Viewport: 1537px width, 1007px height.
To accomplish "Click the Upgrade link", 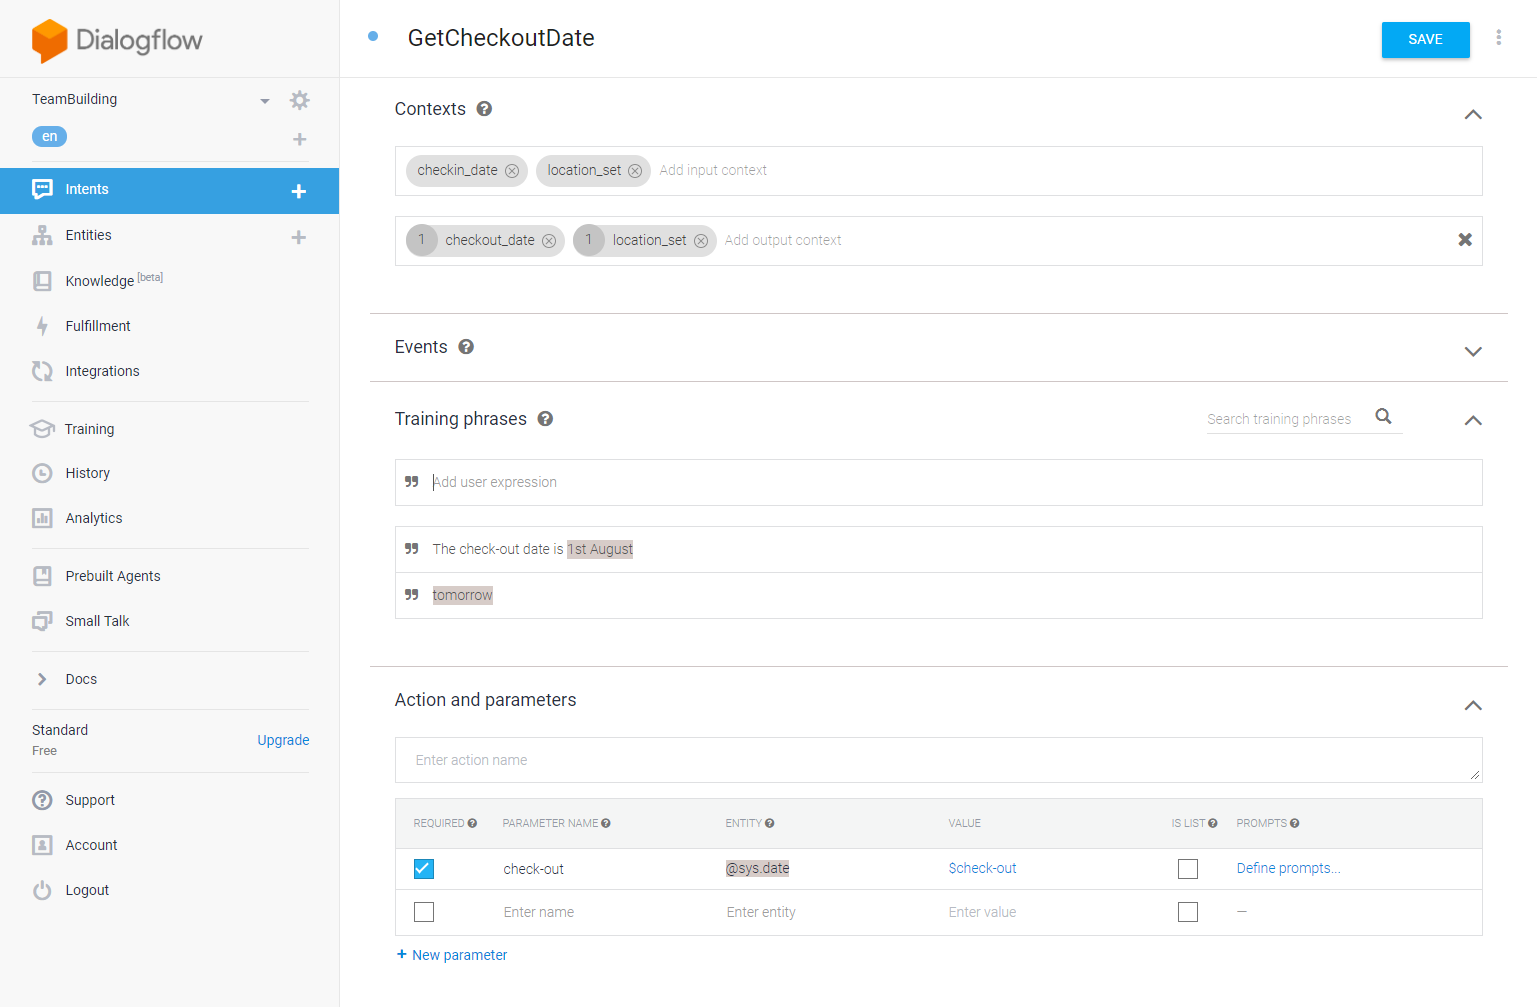I will coord(283,740).
